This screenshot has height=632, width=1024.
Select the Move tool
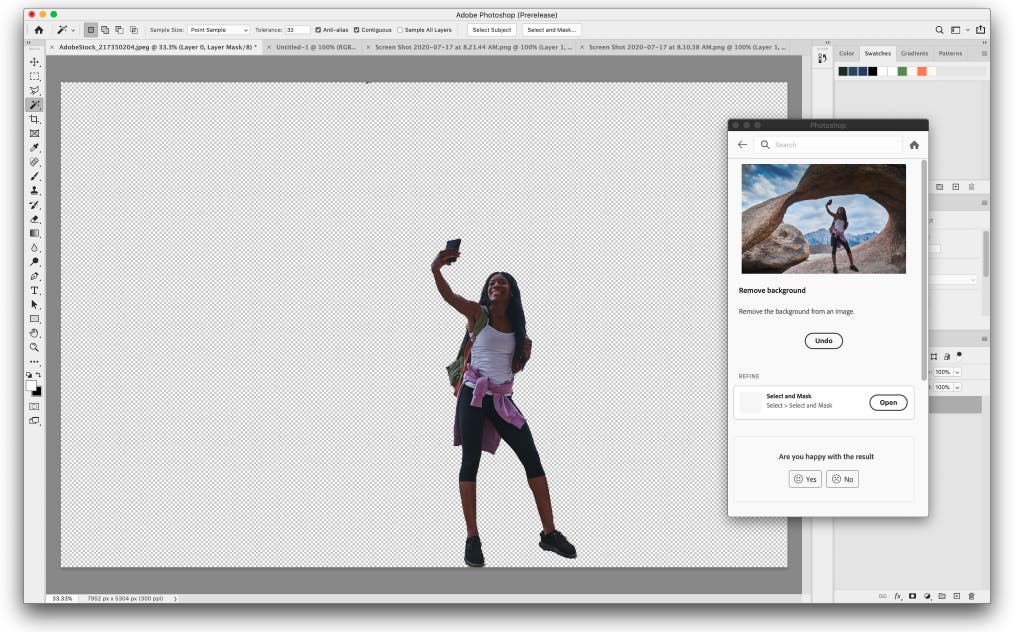point(36,63)
